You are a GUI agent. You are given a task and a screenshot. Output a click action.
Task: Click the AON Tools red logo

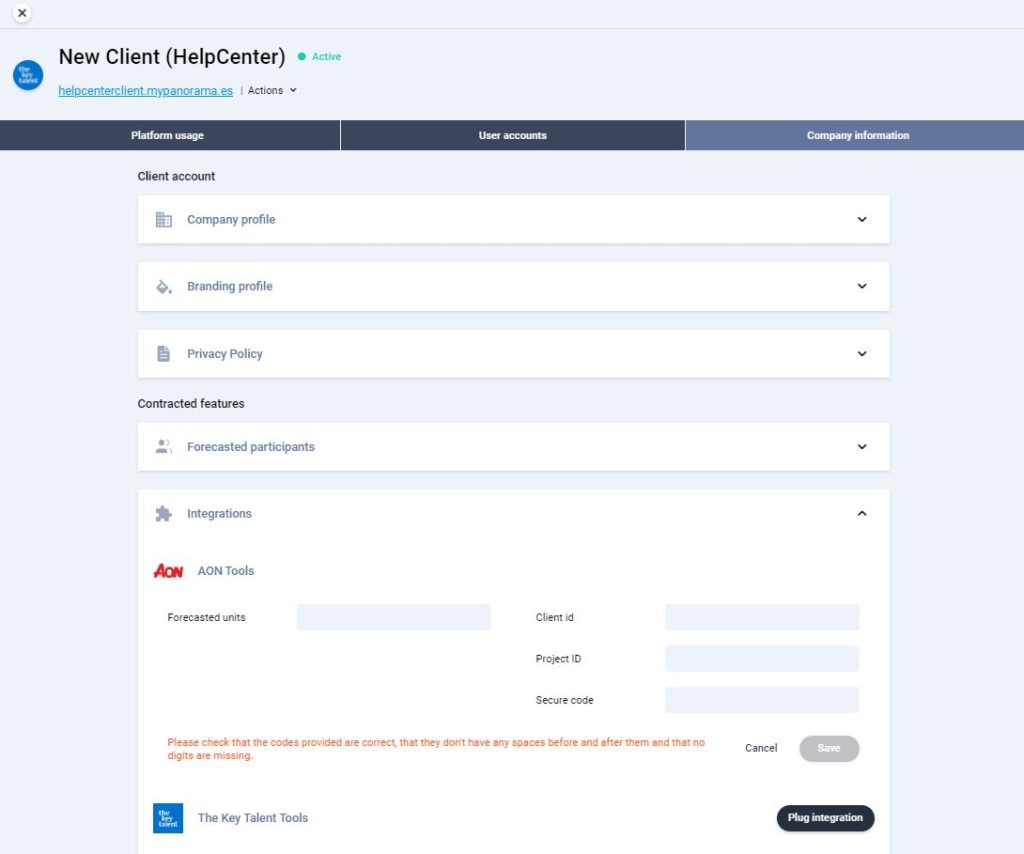coord(168,571)
